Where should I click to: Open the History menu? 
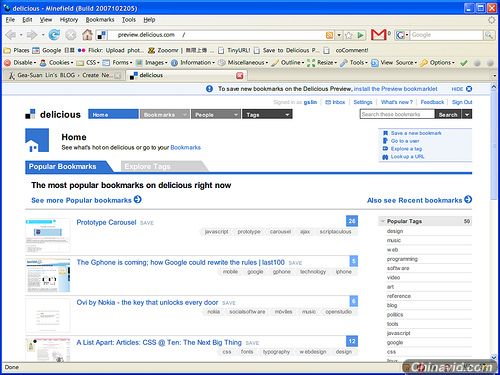[x=69, y=20]
